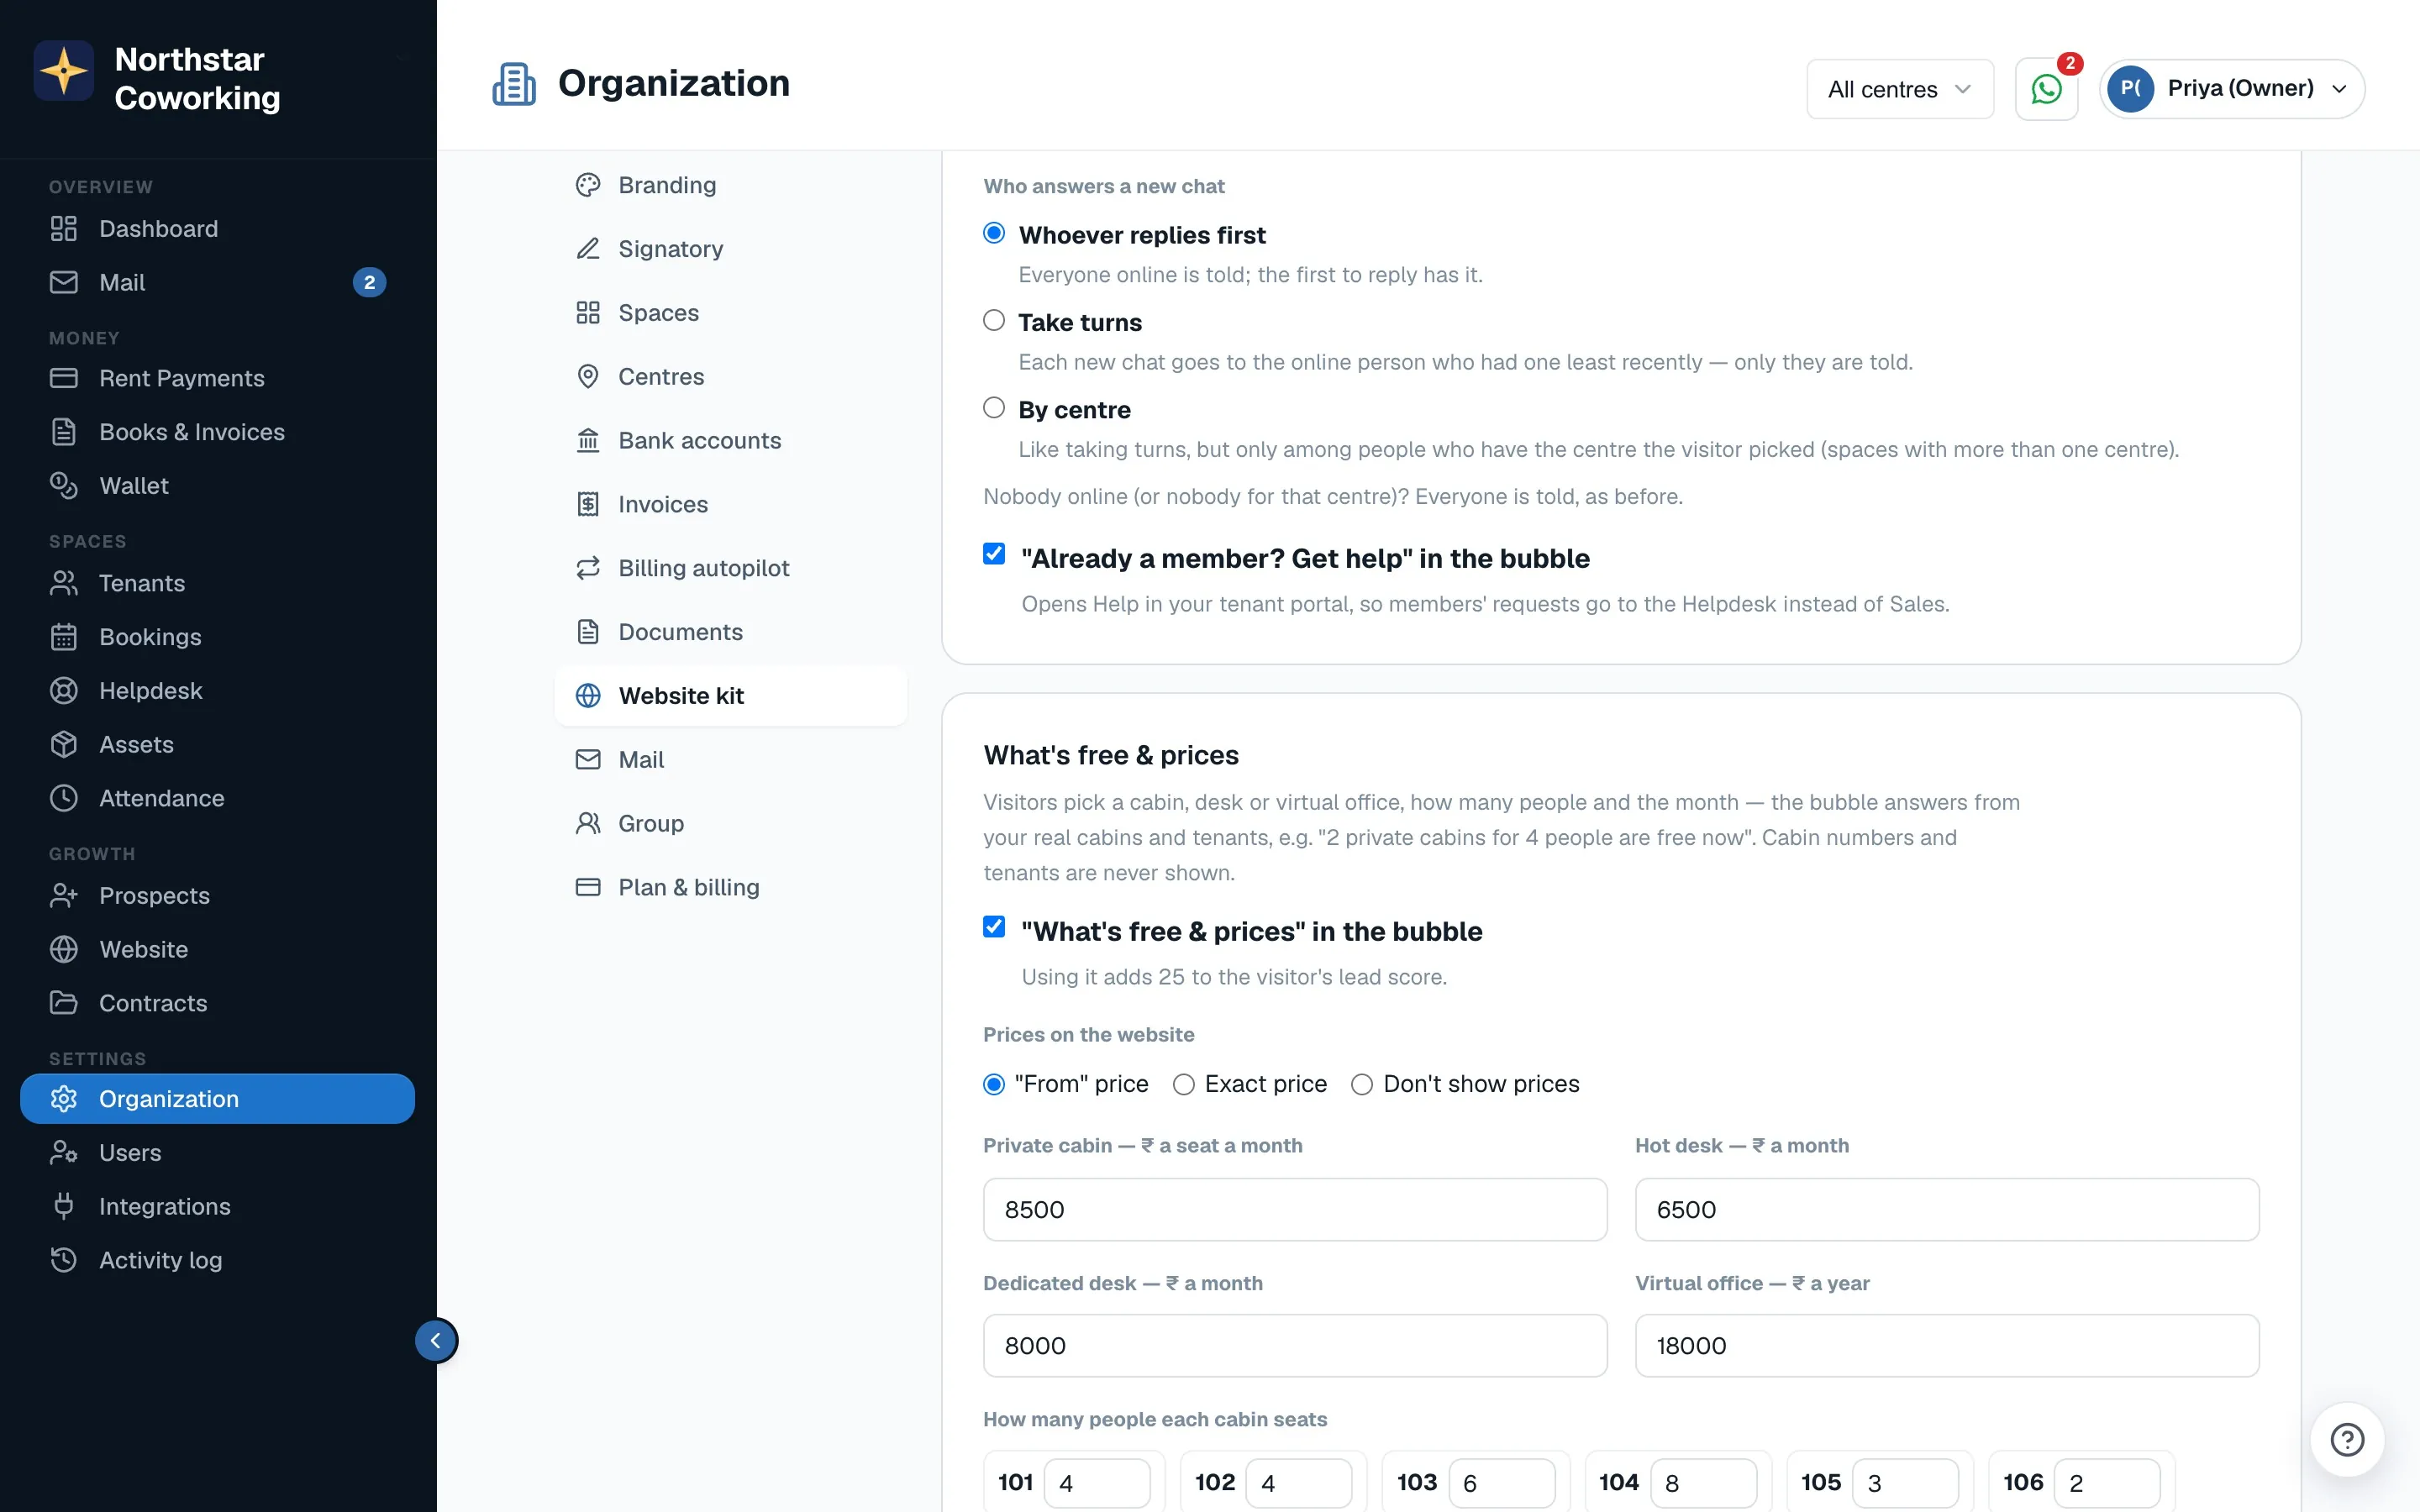Click the Billing autopilot repeat icon
This screenshot has height=1512, width=2420.
[588, 568]
